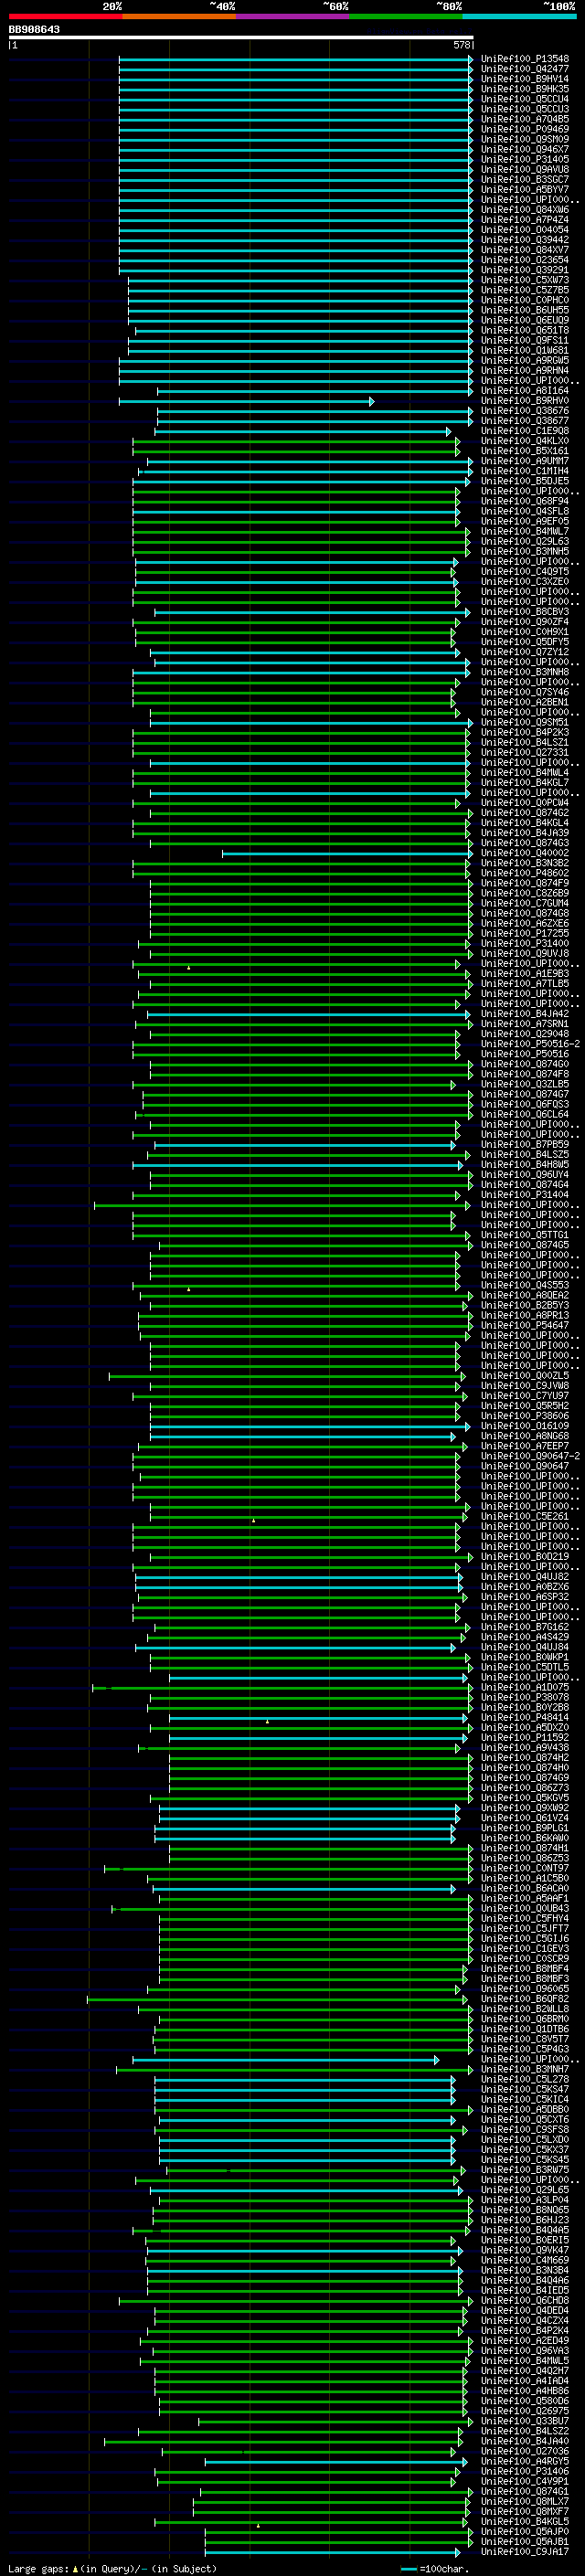Select label UniRef100_C1E9Q8
The height and width of the screenshot is (2576, 585).
coord(525,431)
